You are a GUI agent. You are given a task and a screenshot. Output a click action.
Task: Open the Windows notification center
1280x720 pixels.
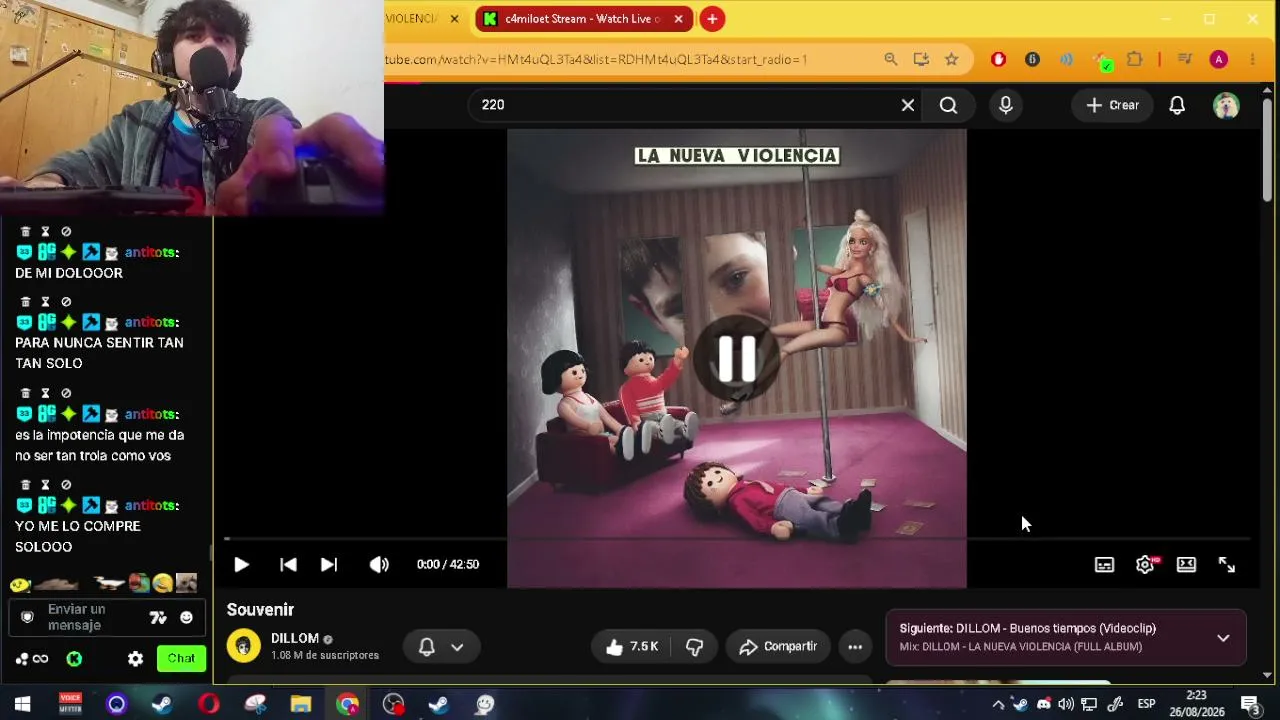[1250, 704]
